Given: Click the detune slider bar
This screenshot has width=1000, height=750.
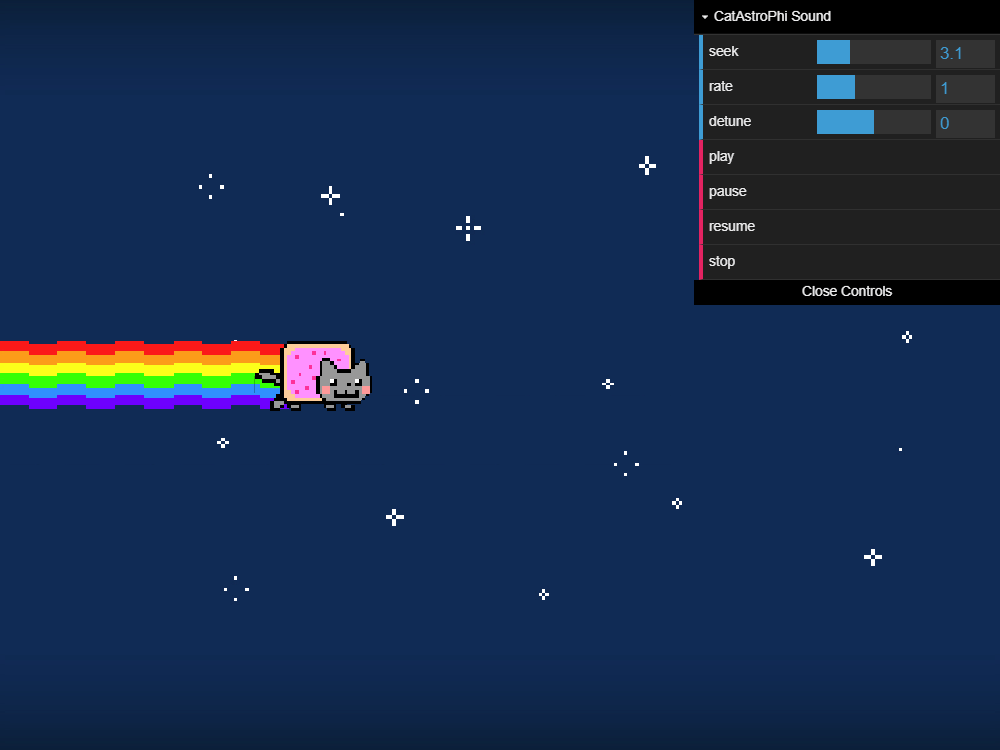Looking at the screenshot, I should 873,122.
